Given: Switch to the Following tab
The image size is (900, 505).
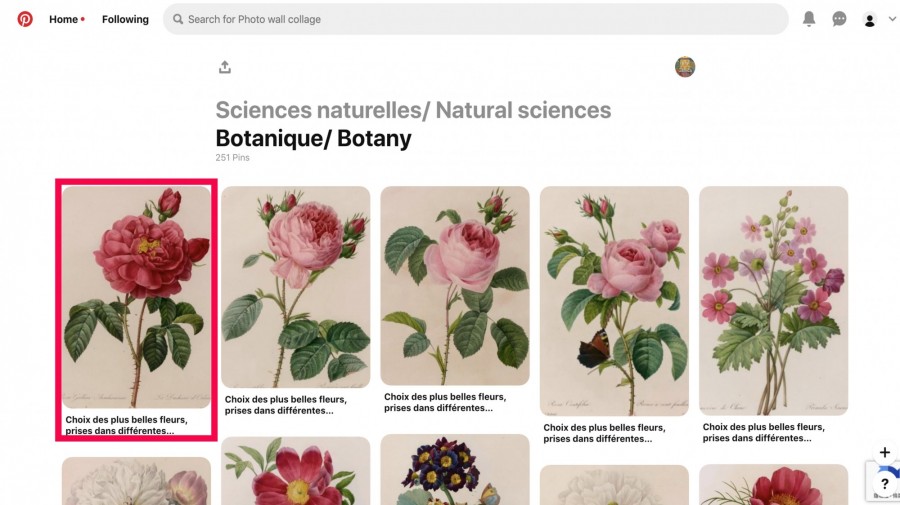Looking at the screenshot, I should [125, 19].
